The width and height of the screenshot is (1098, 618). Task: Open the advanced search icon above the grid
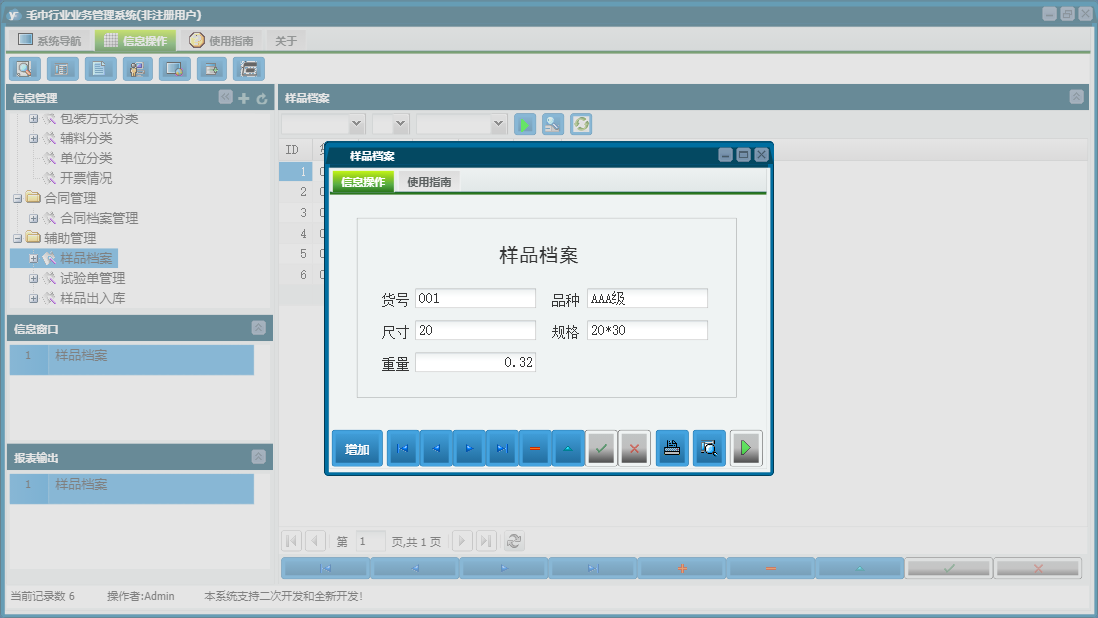(552, 124)
